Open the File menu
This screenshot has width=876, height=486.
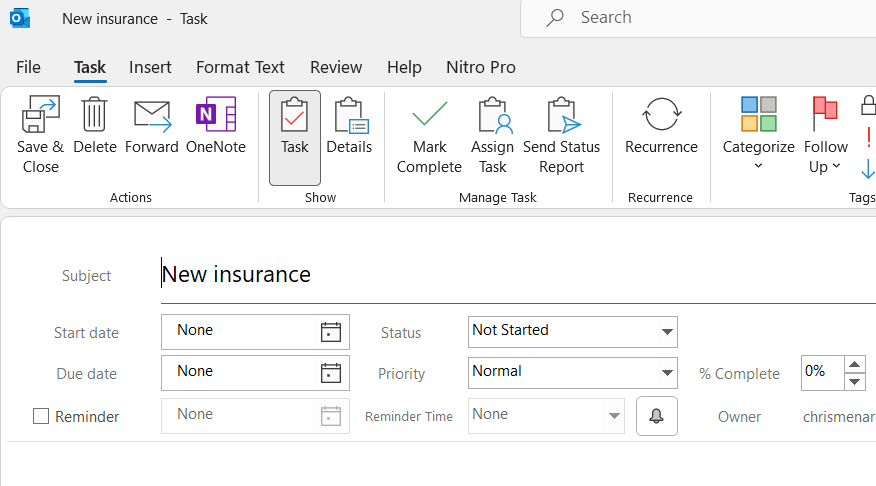pos(28,68)
